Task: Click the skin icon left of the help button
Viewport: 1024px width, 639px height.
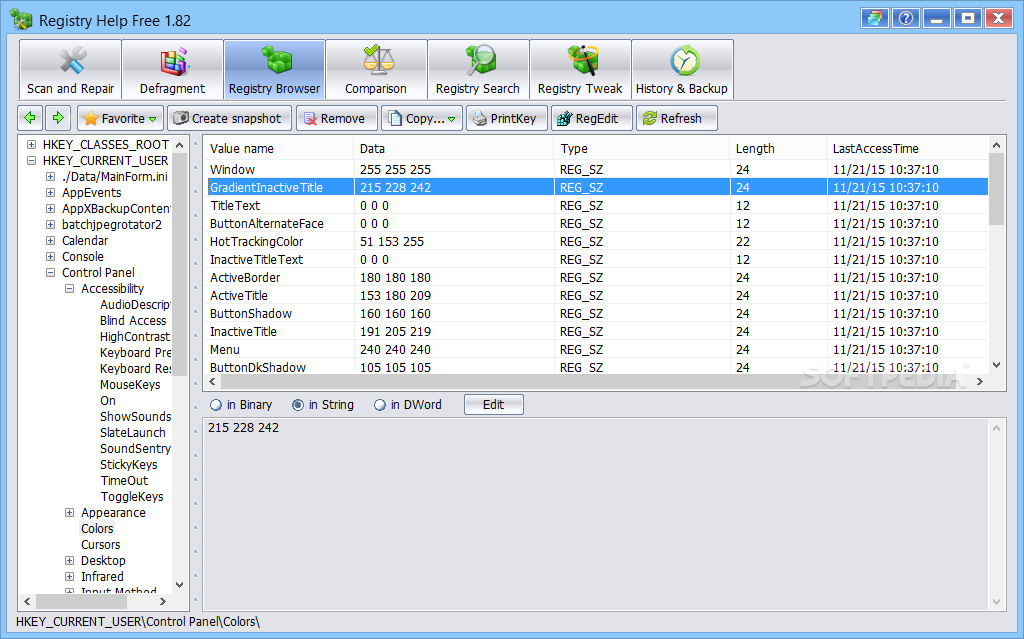Action: tap(875, 18)
